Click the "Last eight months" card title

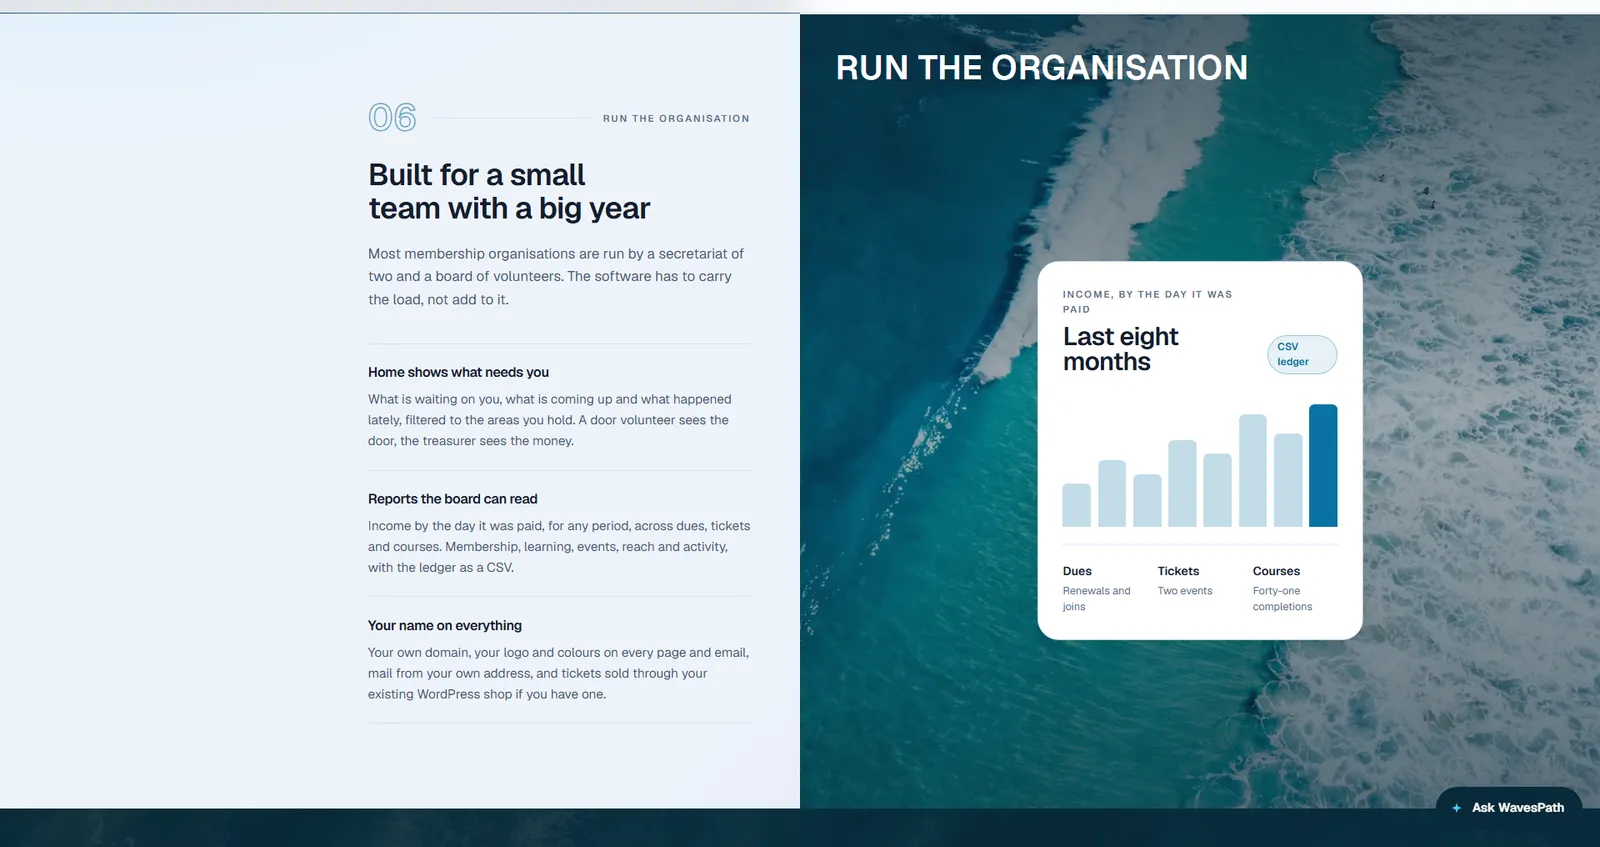tap(1121, 349)
